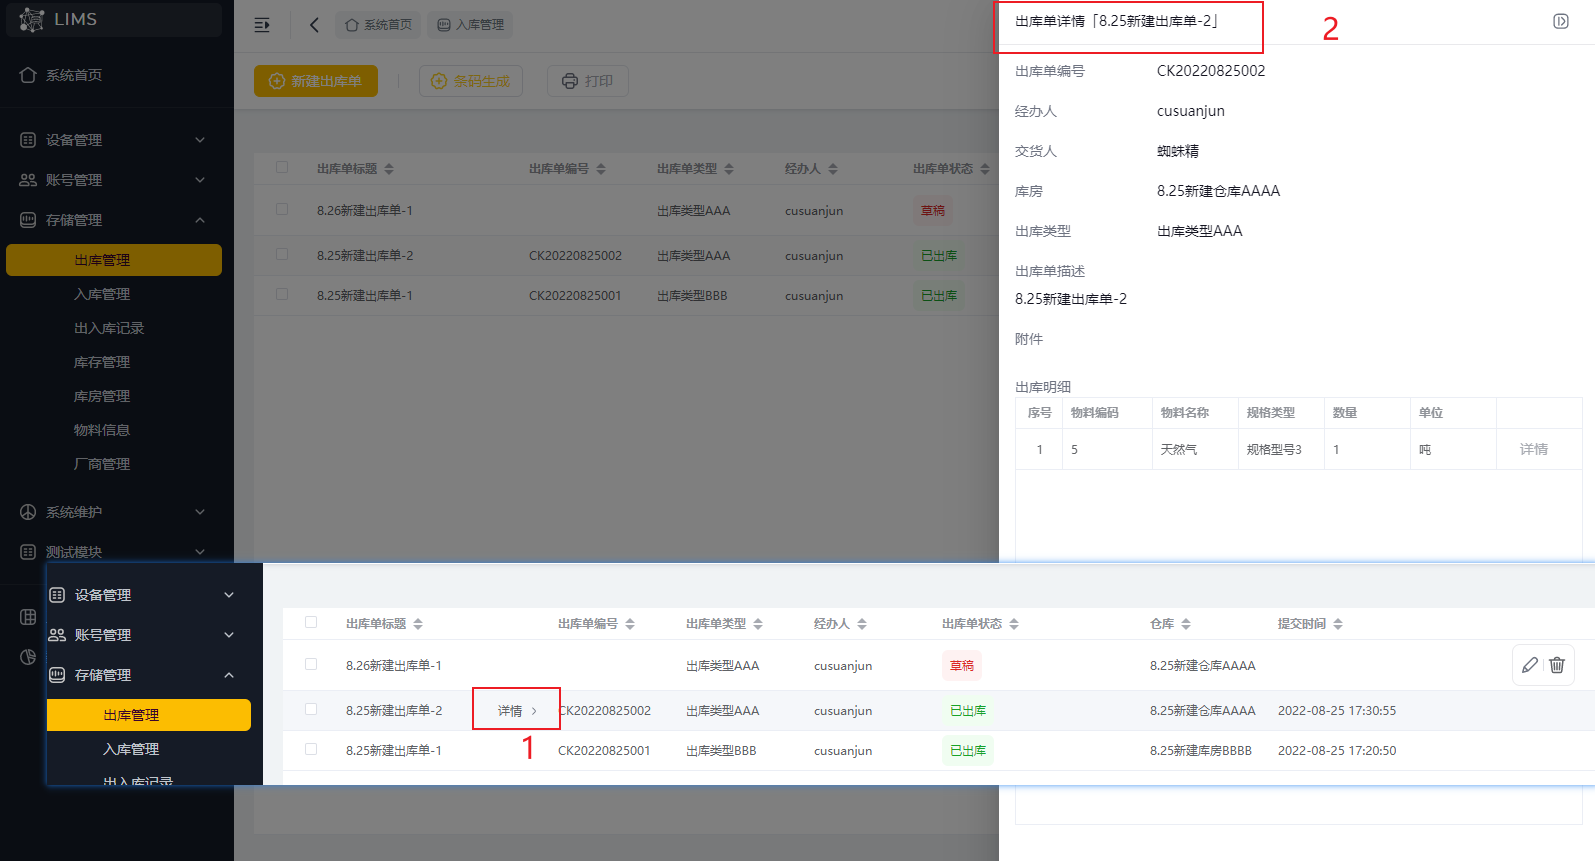The height and width of the screenshot is (861, 1595).
Task: Expand the 测试模块 chevron
Action: [x=200, y=552]
